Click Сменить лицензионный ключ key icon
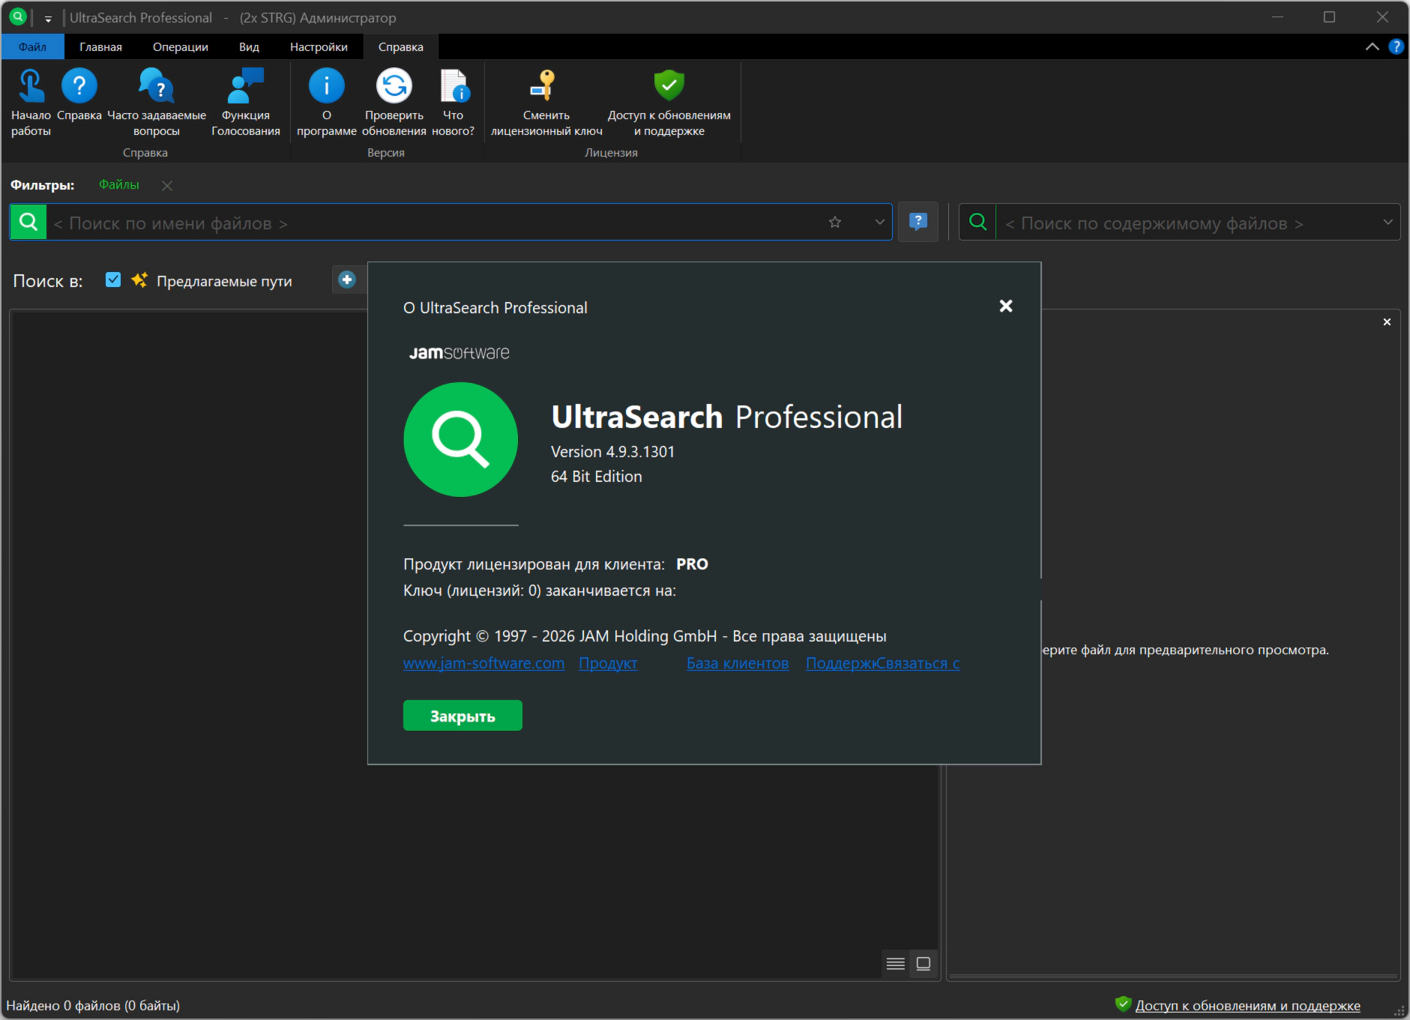 tap(546, 102)
